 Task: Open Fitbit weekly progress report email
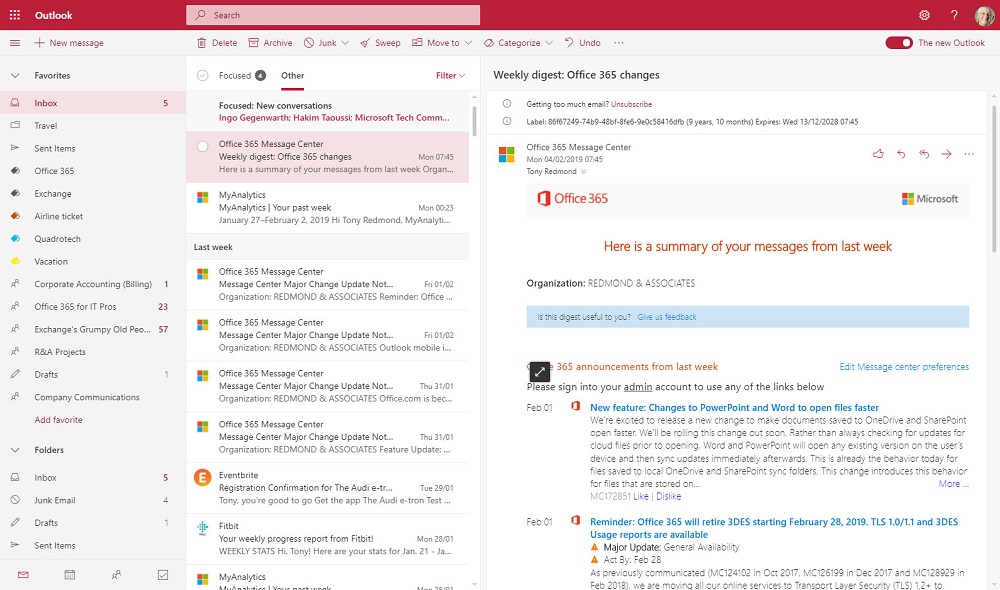coord(327,539)
